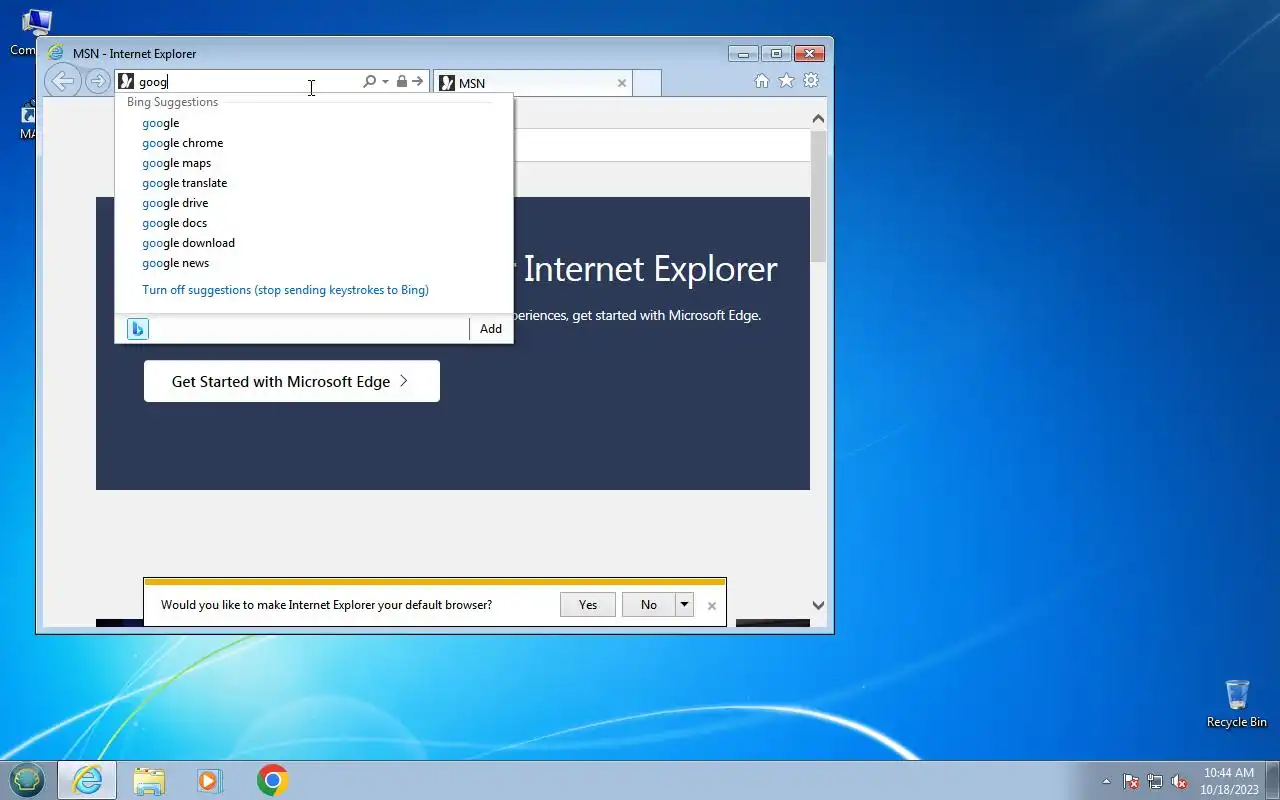Select the Bing search provider icon

[x=138, y=329]
